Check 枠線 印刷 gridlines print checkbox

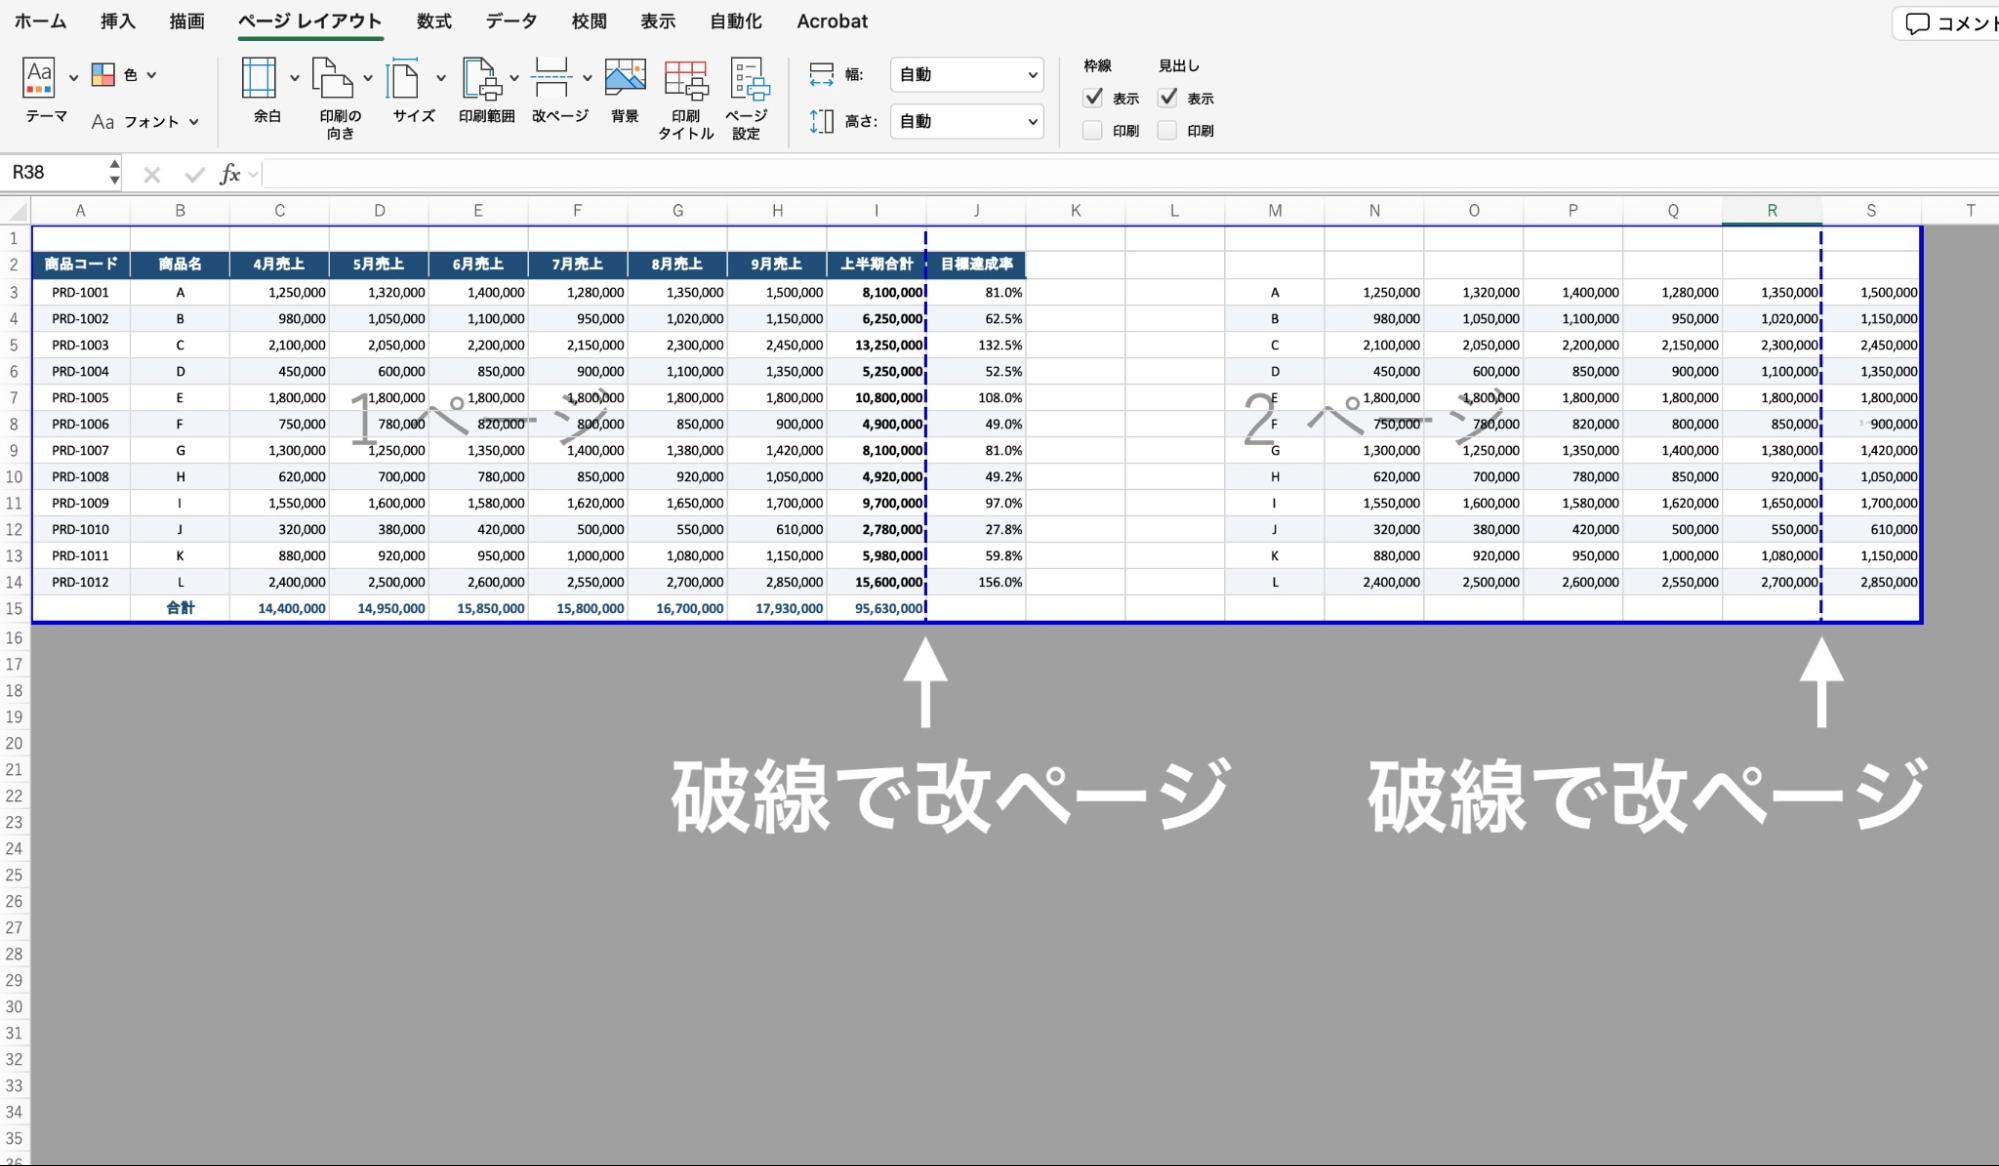[1093, 131]
